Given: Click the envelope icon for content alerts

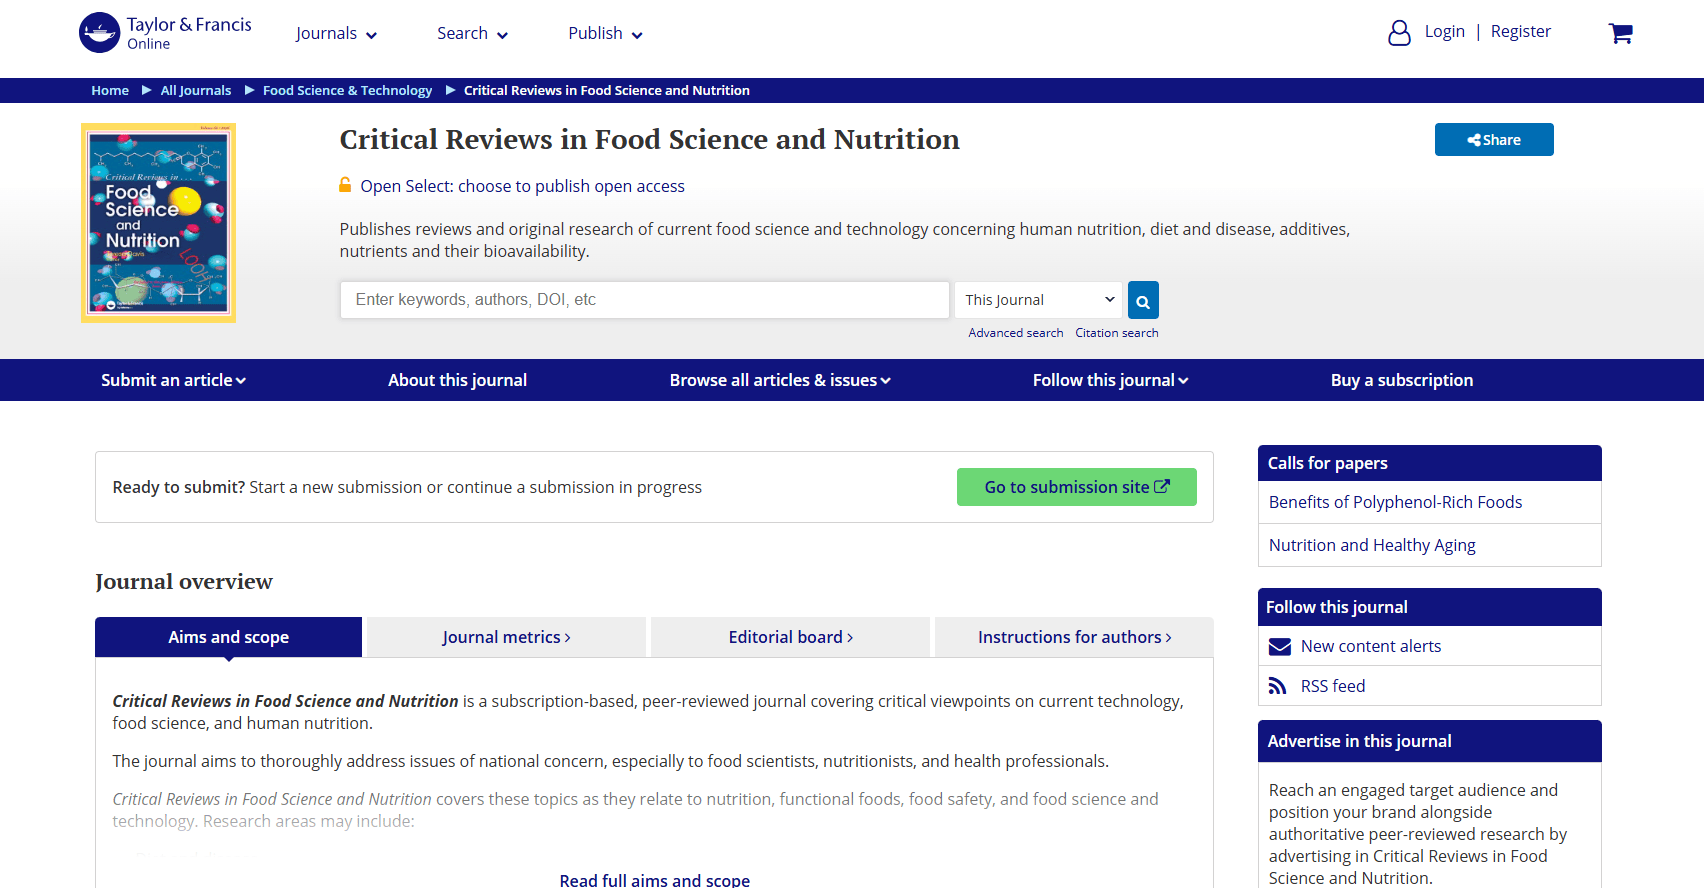Looking at the screenshot, I should point(1280,646).
